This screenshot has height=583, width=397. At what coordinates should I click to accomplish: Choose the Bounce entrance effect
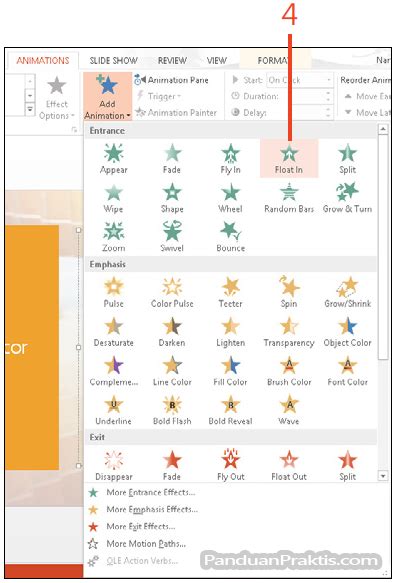point(230,237)
